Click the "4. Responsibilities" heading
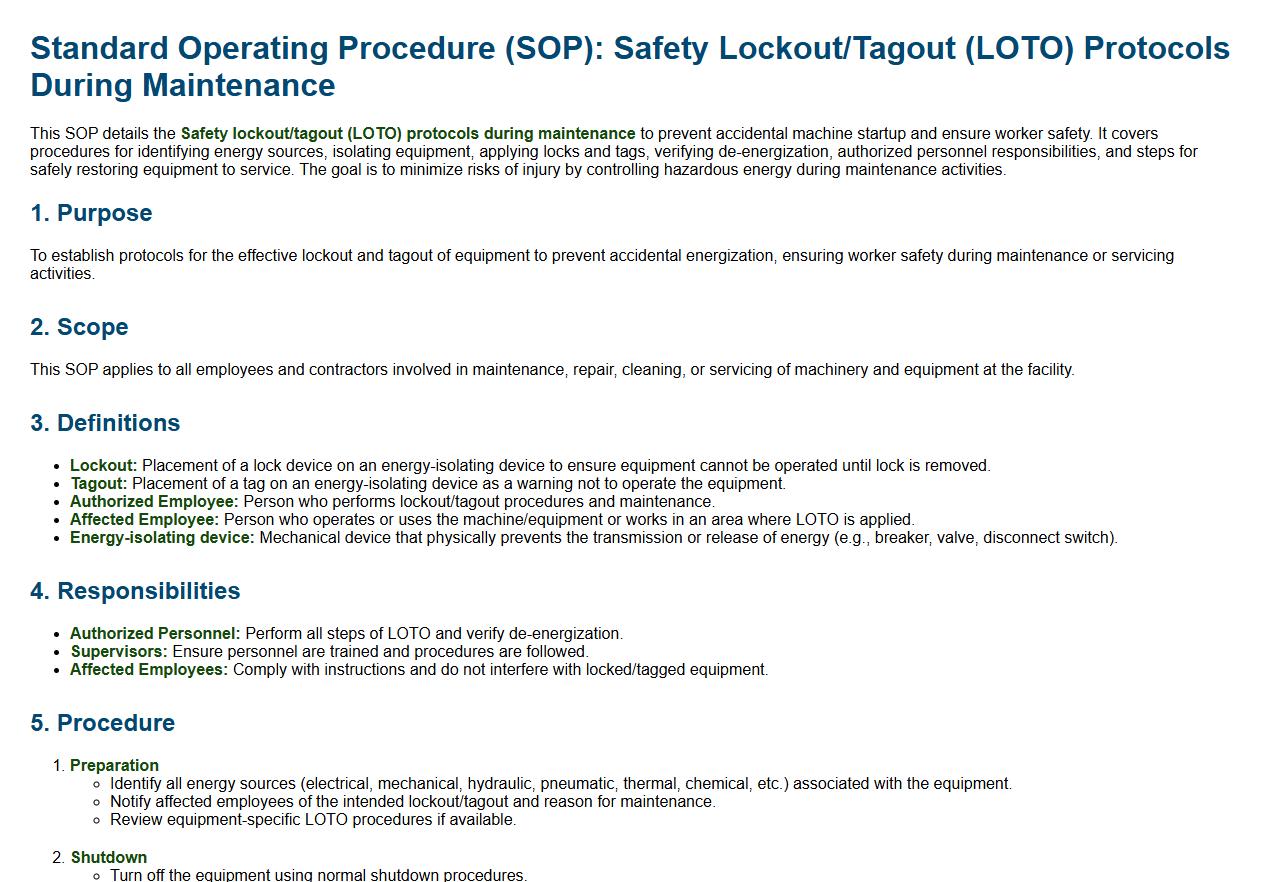The height and width of the screenshot is (882, 1263). click(135, 591)
